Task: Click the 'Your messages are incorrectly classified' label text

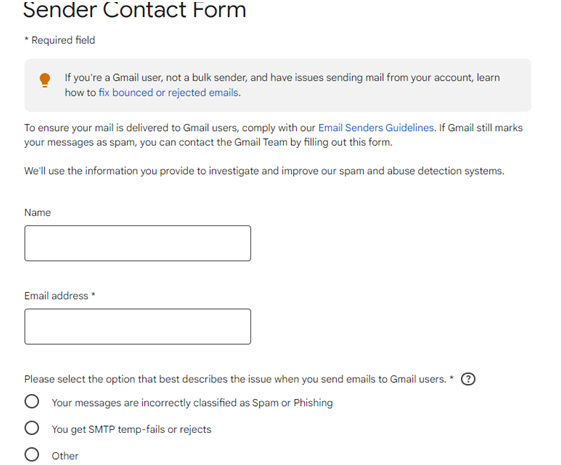Action: (x=192, y=403)
